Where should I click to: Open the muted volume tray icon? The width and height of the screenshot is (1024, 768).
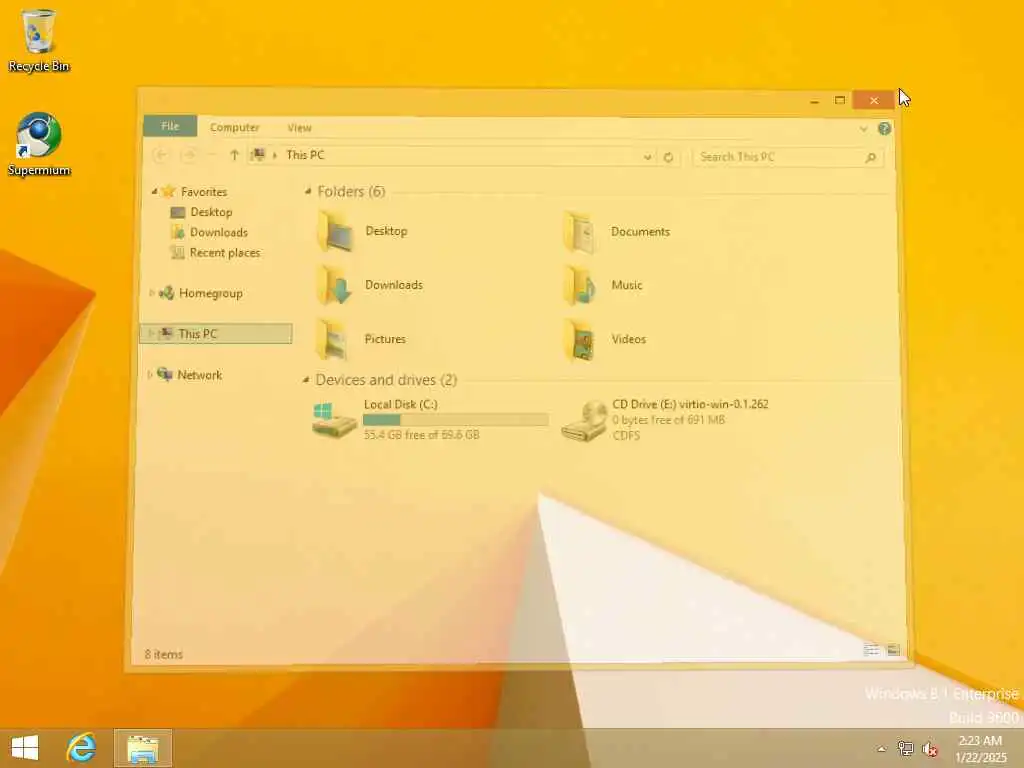(929, 749)
